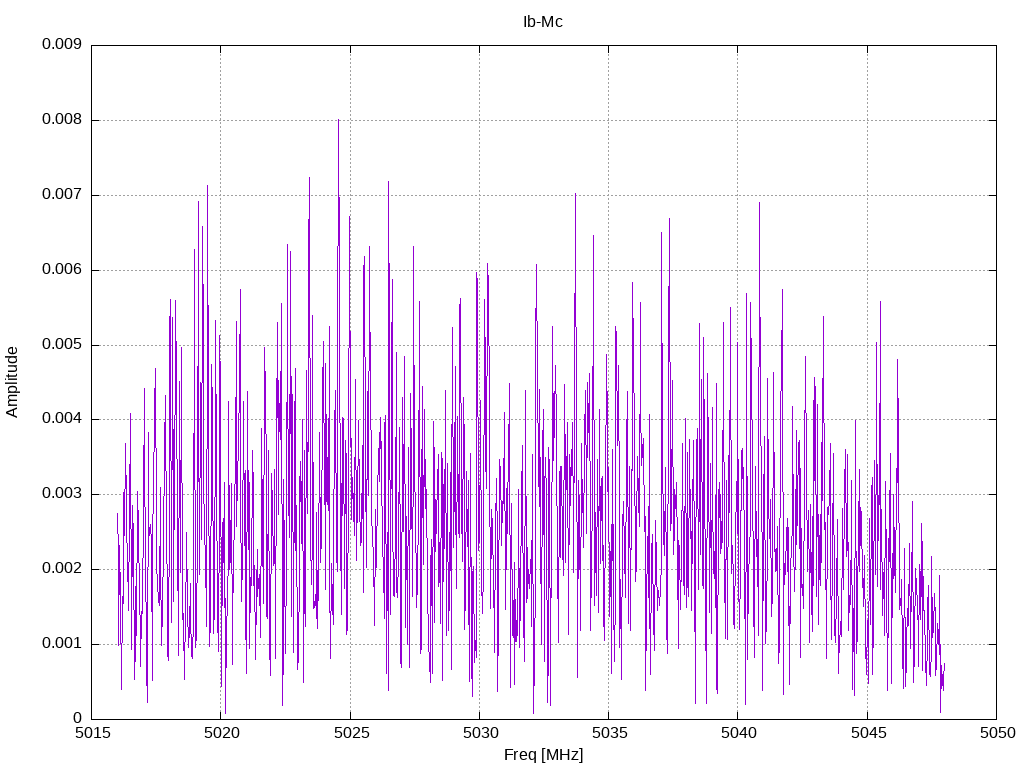Click the 5030 x-axis tick label
The height and width of the screenshot is (768, 1024).
tap(480, 733)
